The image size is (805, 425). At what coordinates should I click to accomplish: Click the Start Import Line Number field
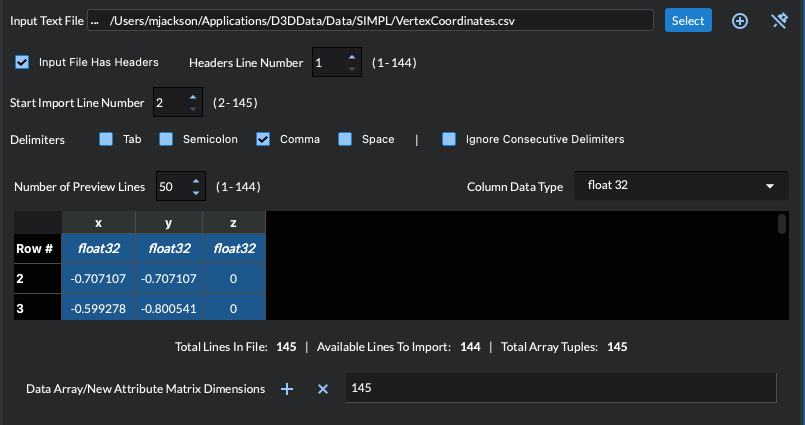(169, 103)
